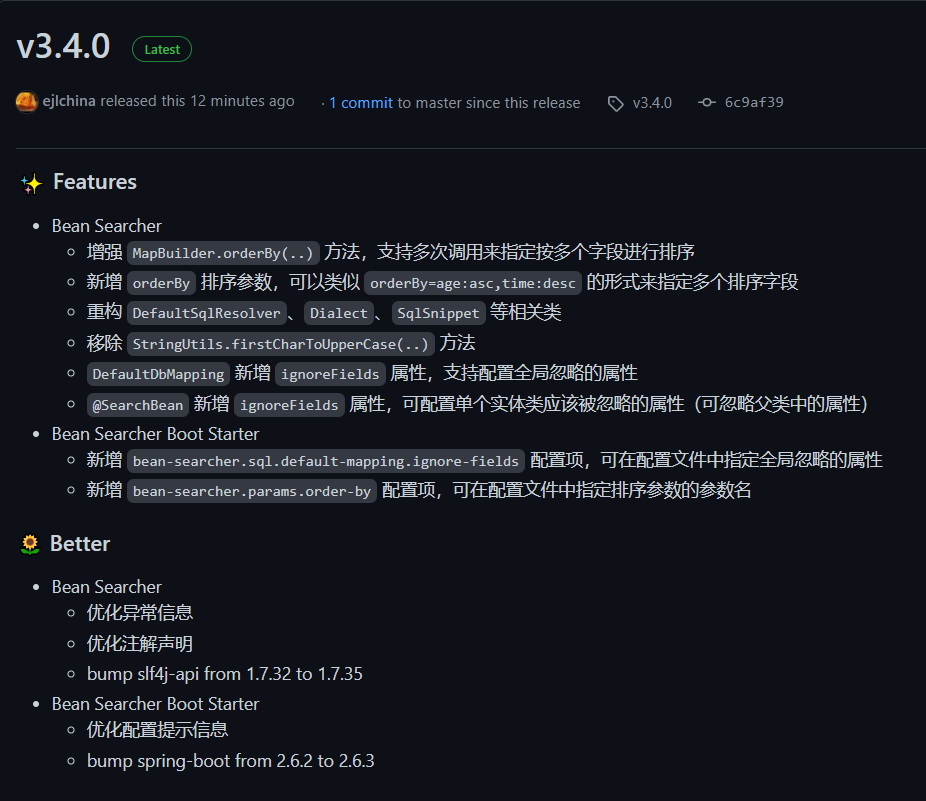Click the ignore-fields configuration code span

point(325,461)
